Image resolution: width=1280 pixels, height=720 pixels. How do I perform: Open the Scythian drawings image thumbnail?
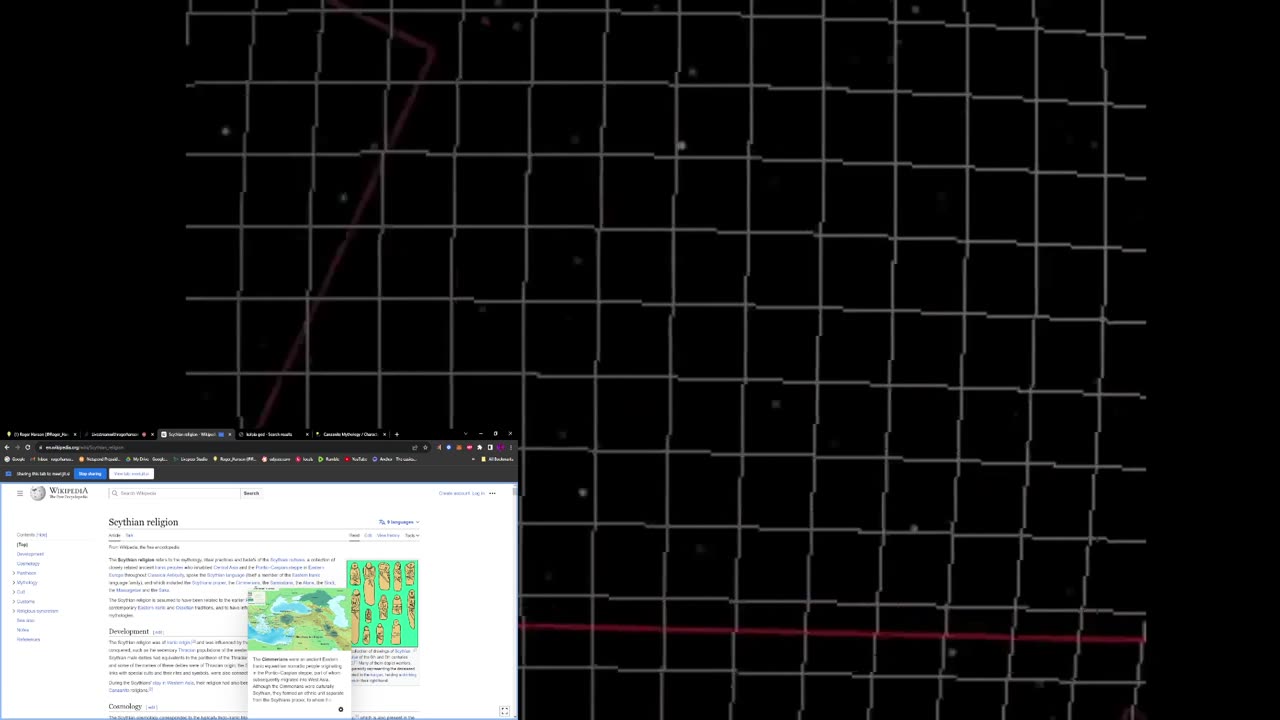point(383,603)
